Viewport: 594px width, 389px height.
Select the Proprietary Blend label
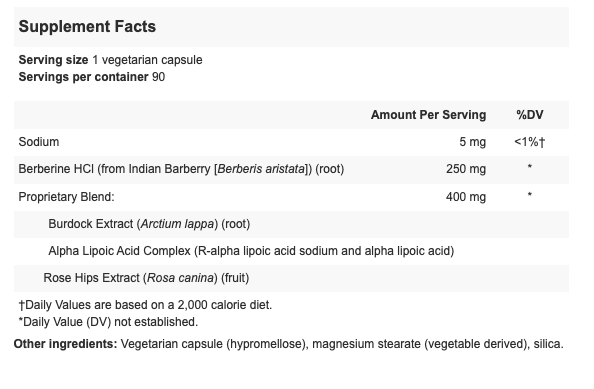coord(66,197)
